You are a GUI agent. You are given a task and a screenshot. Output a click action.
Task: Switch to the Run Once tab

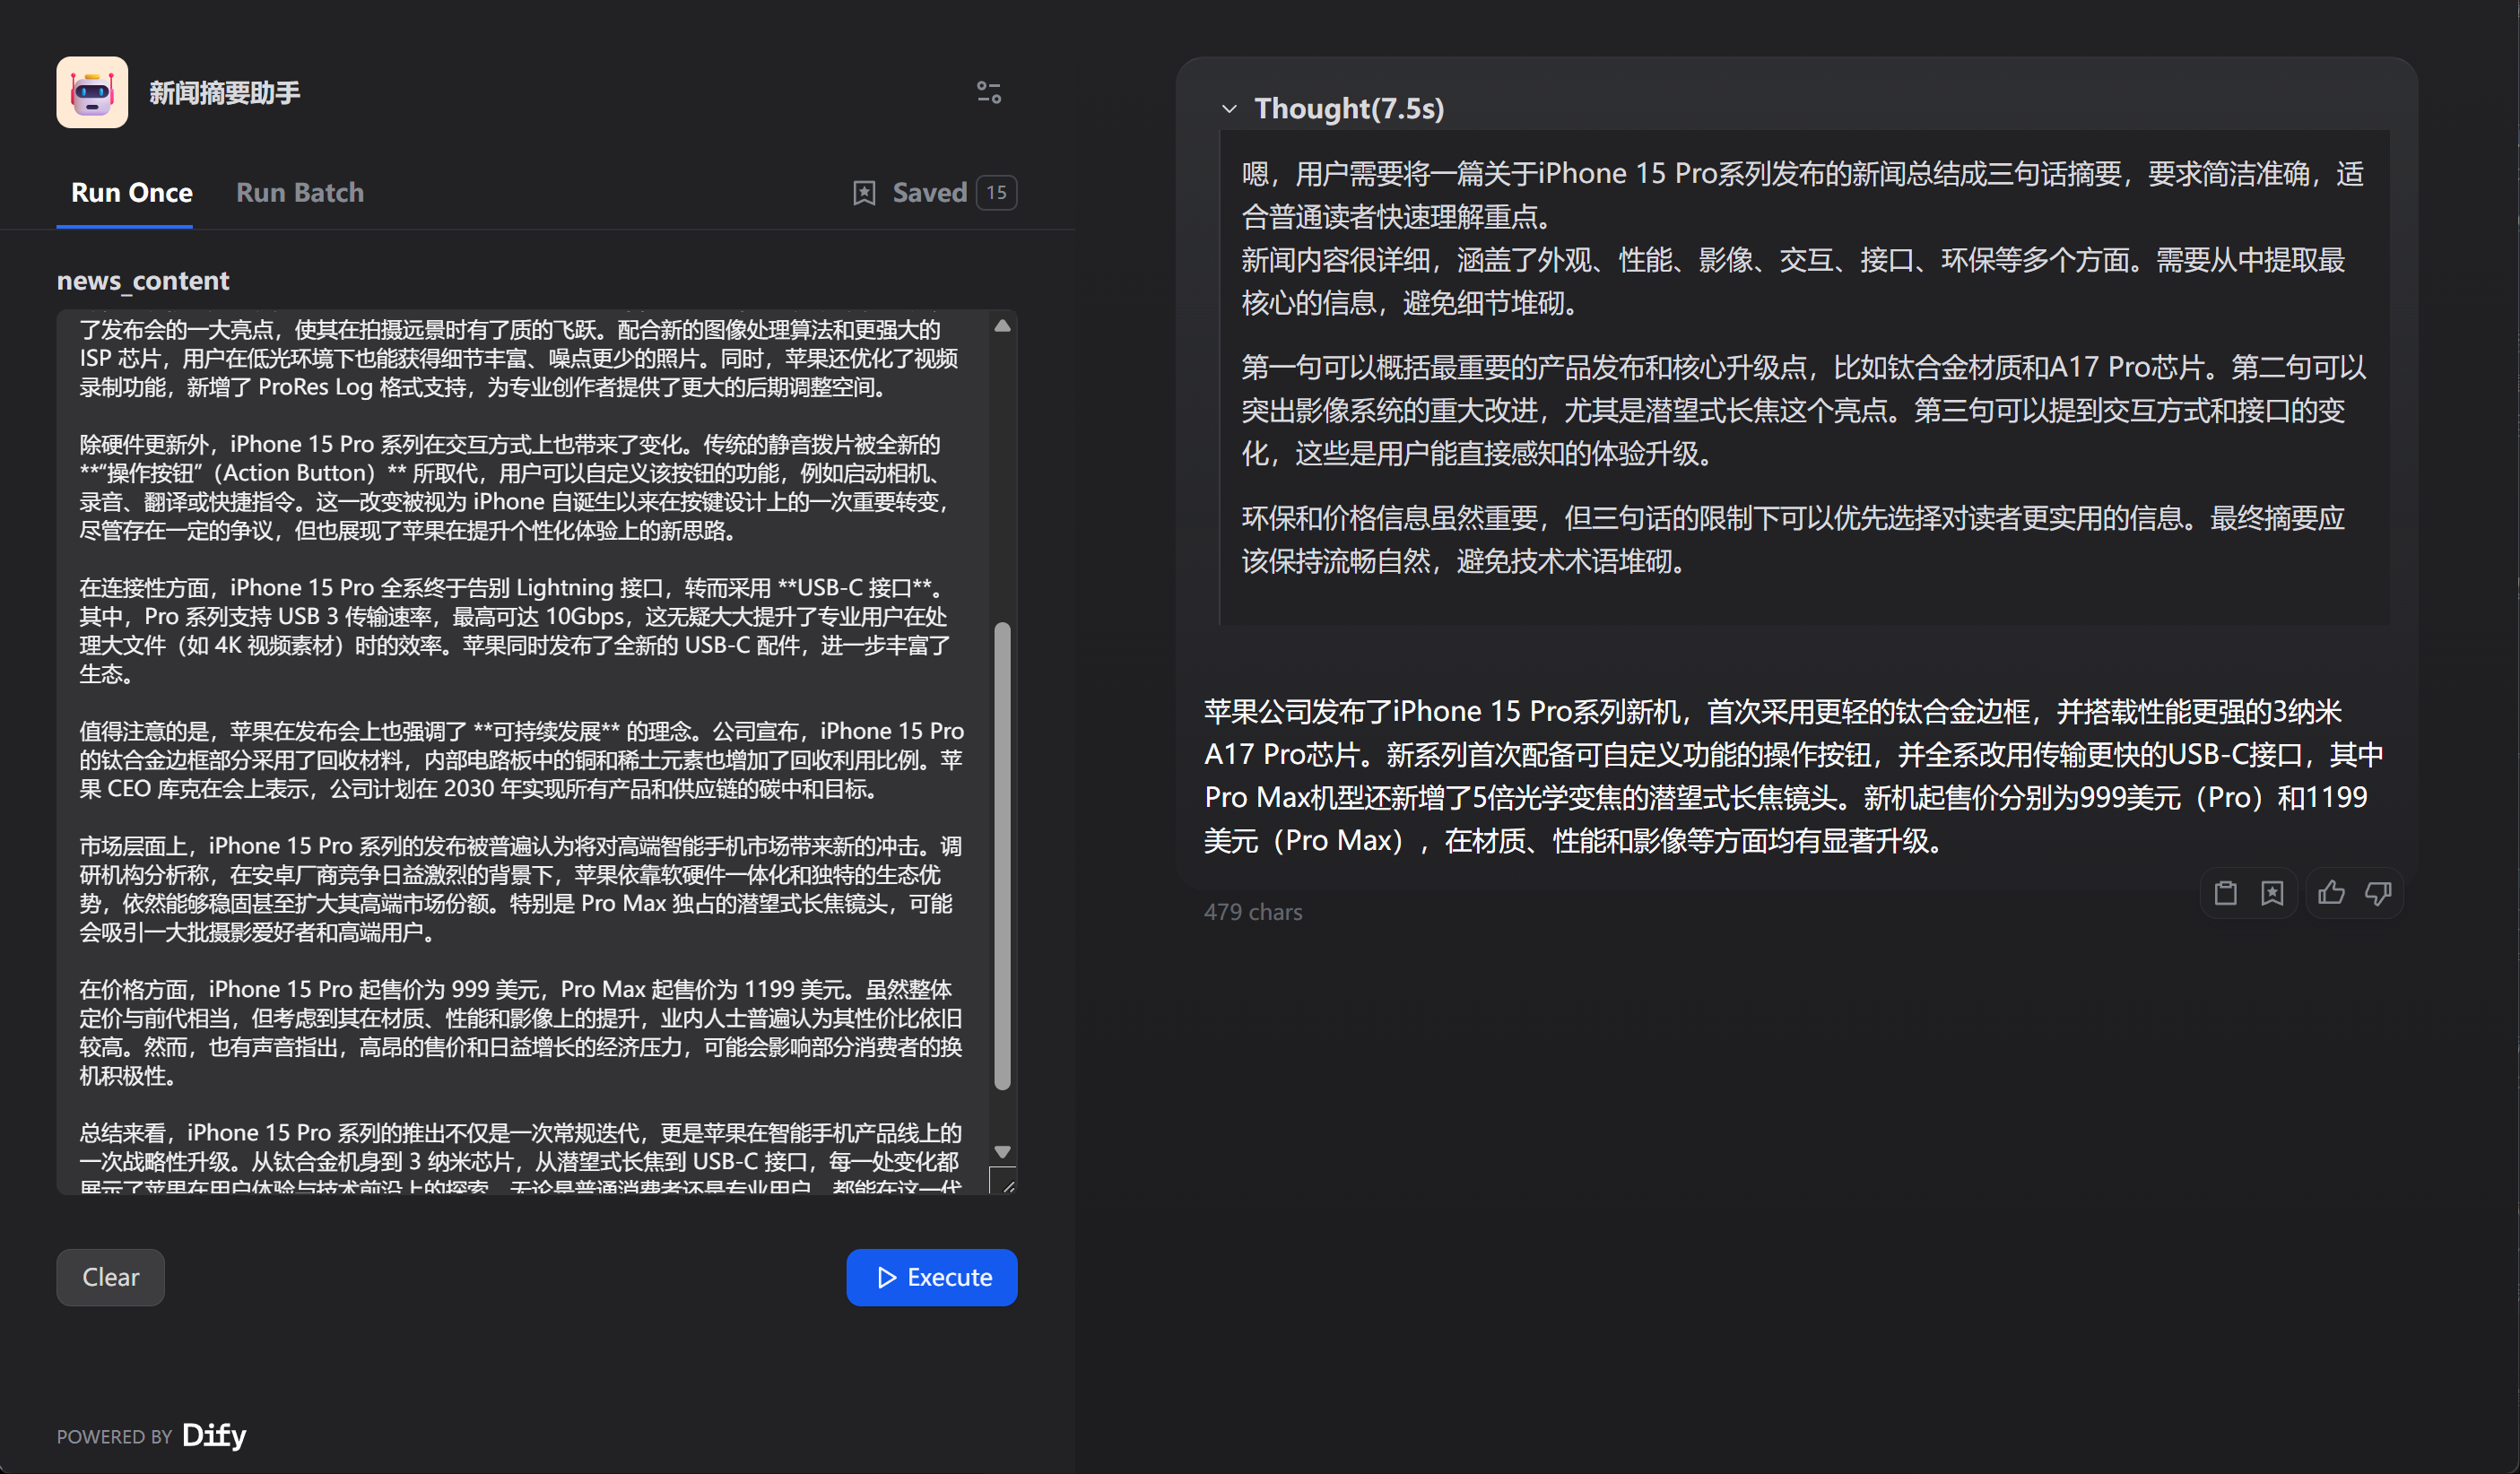click(132, 192)
